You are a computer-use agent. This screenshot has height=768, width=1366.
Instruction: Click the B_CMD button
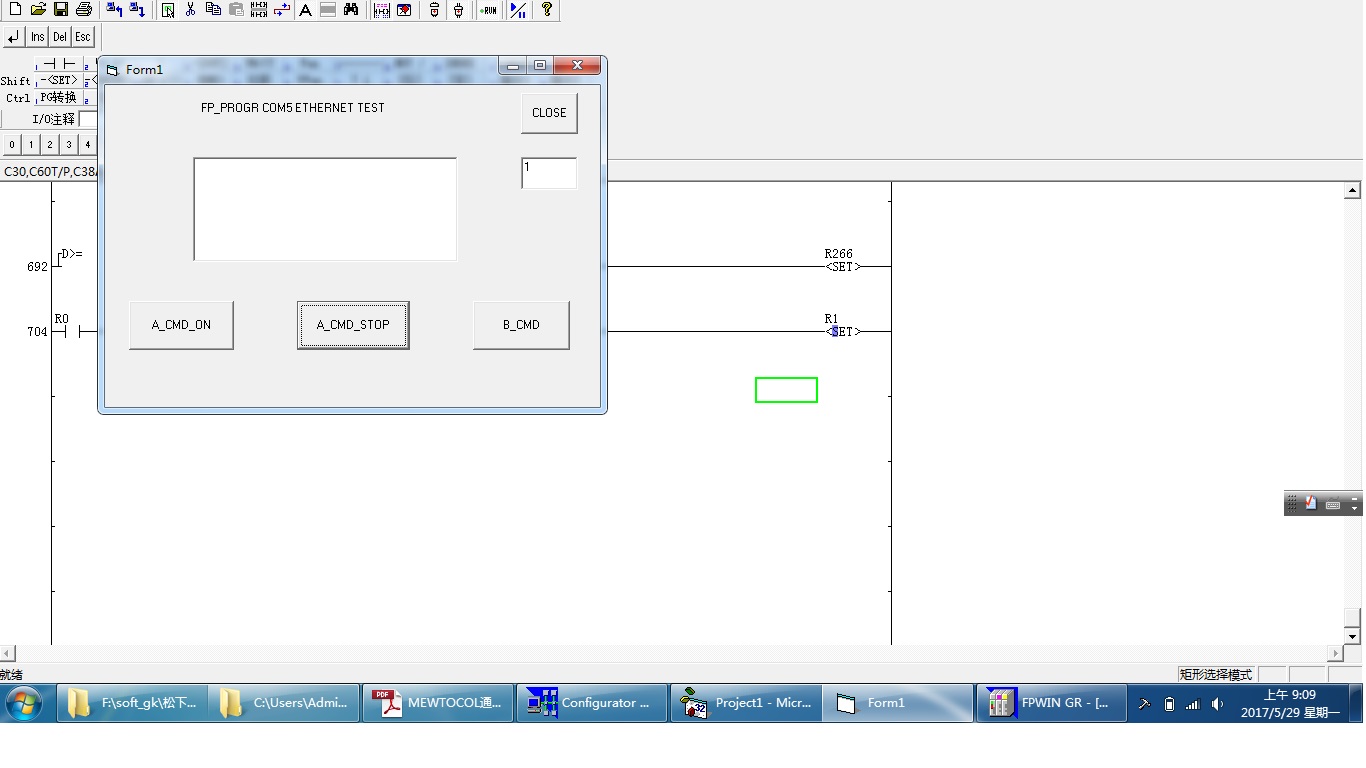(521, 325)
